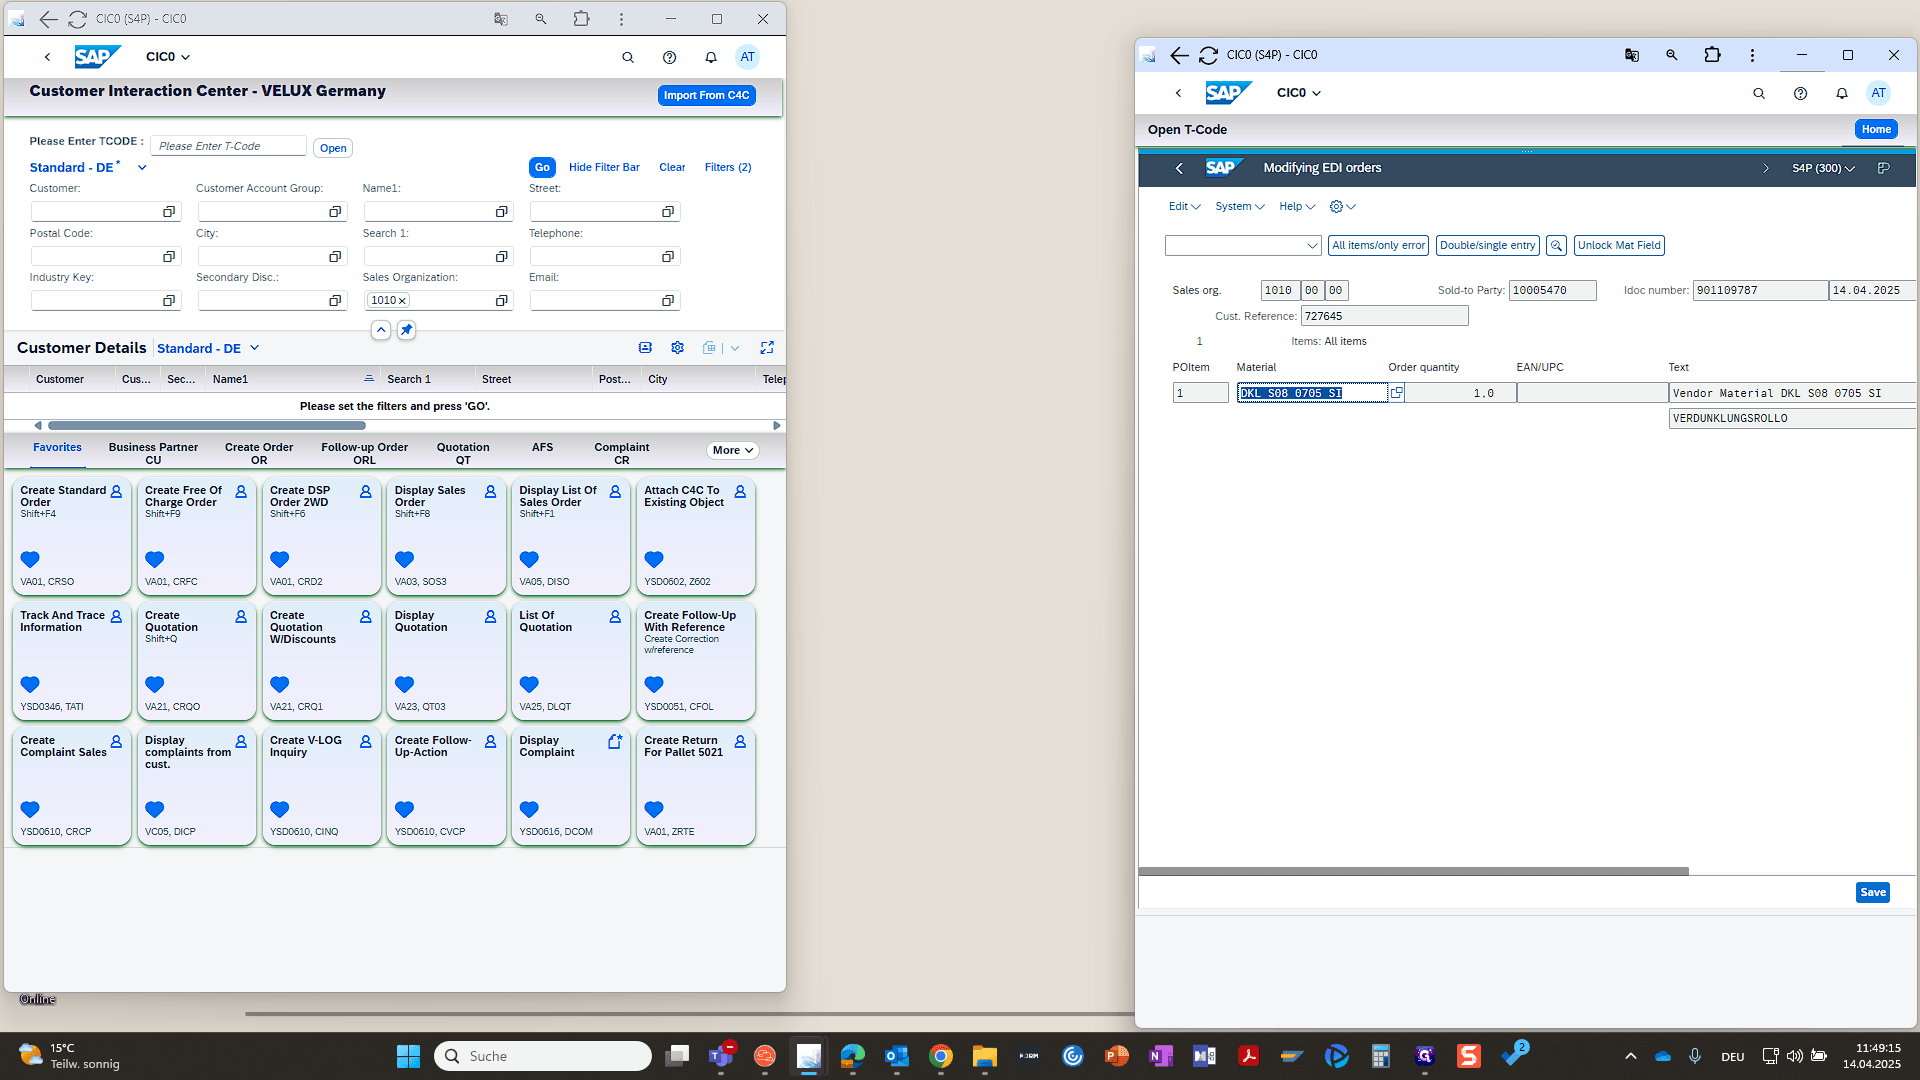Open the command field combo box
The height and width of the screenshot is (1080, 1920).
[x=1244, y=246]
